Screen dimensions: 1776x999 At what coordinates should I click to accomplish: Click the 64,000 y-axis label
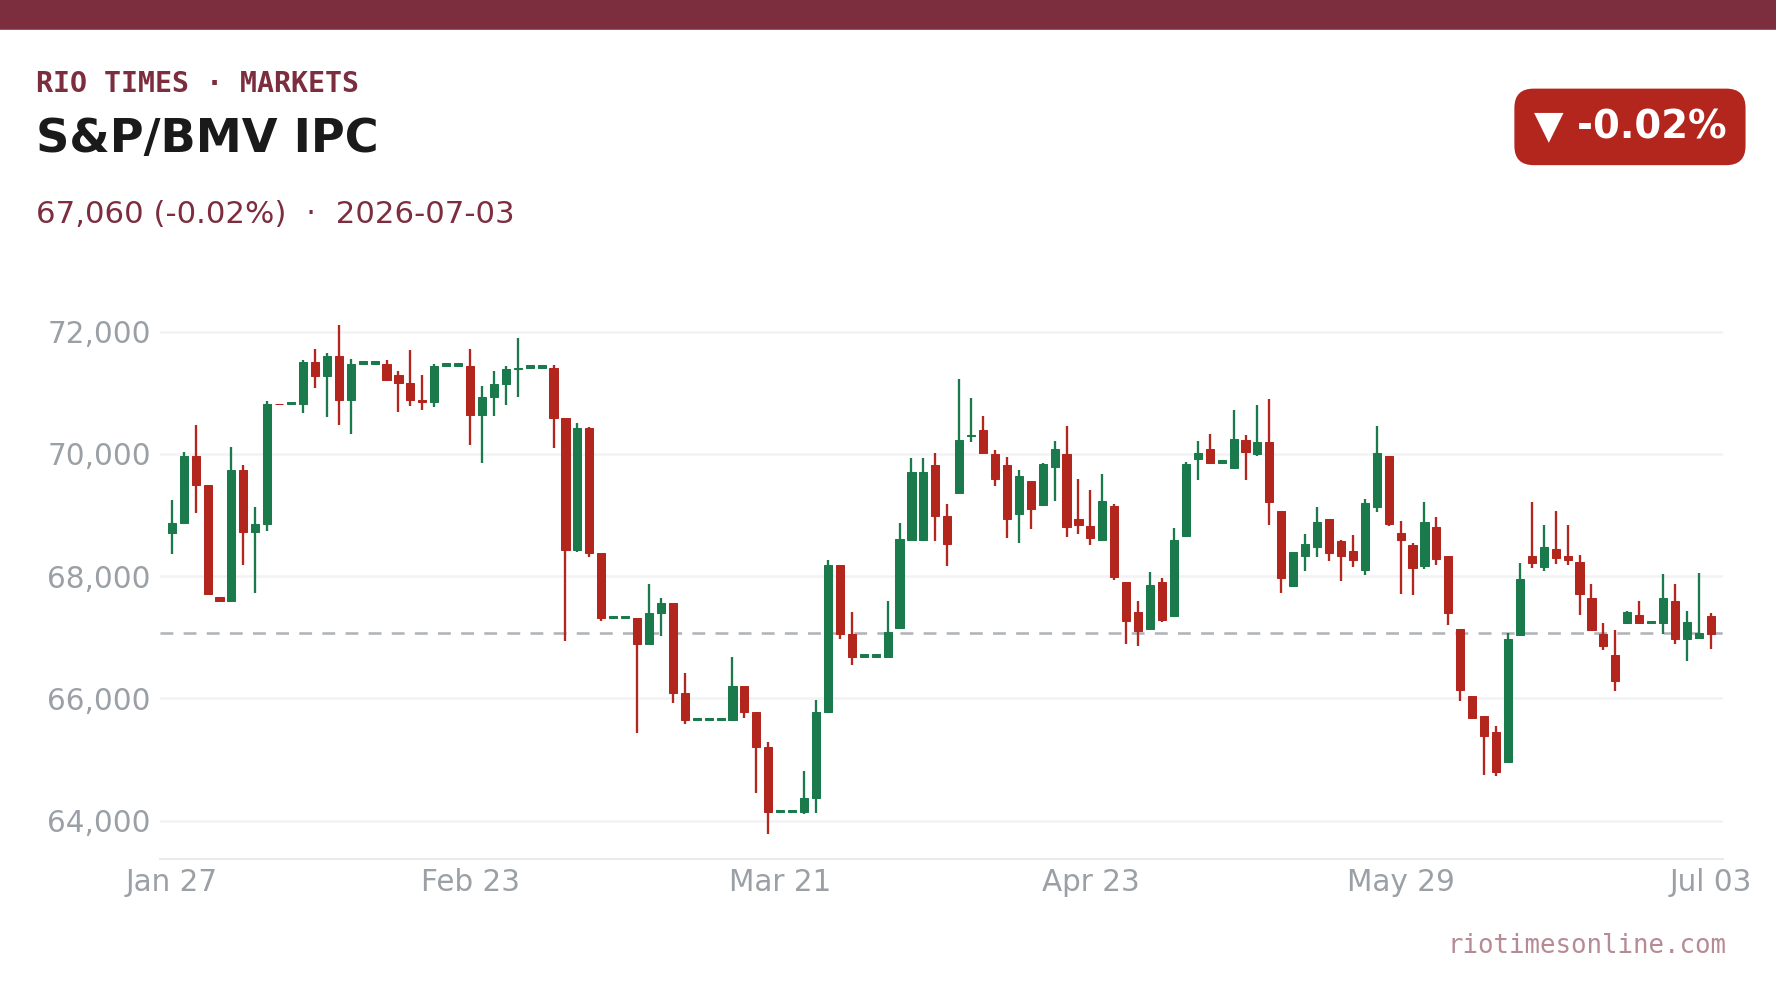pyautogui.click(x=99, y=822)
